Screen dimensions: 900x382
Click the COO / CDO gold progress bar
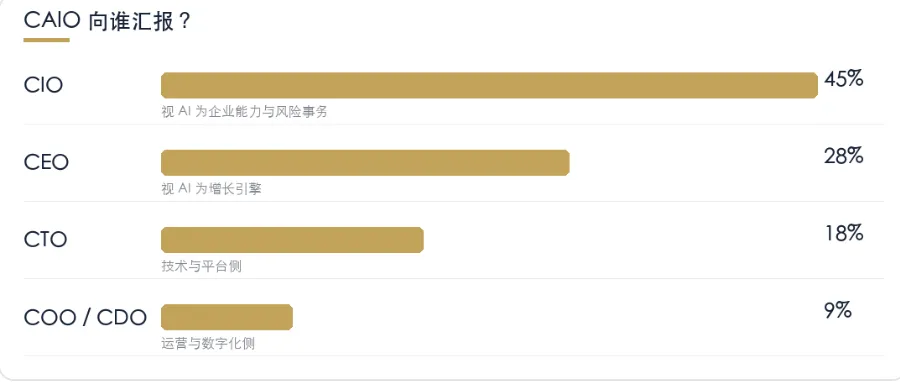(227, 317)
